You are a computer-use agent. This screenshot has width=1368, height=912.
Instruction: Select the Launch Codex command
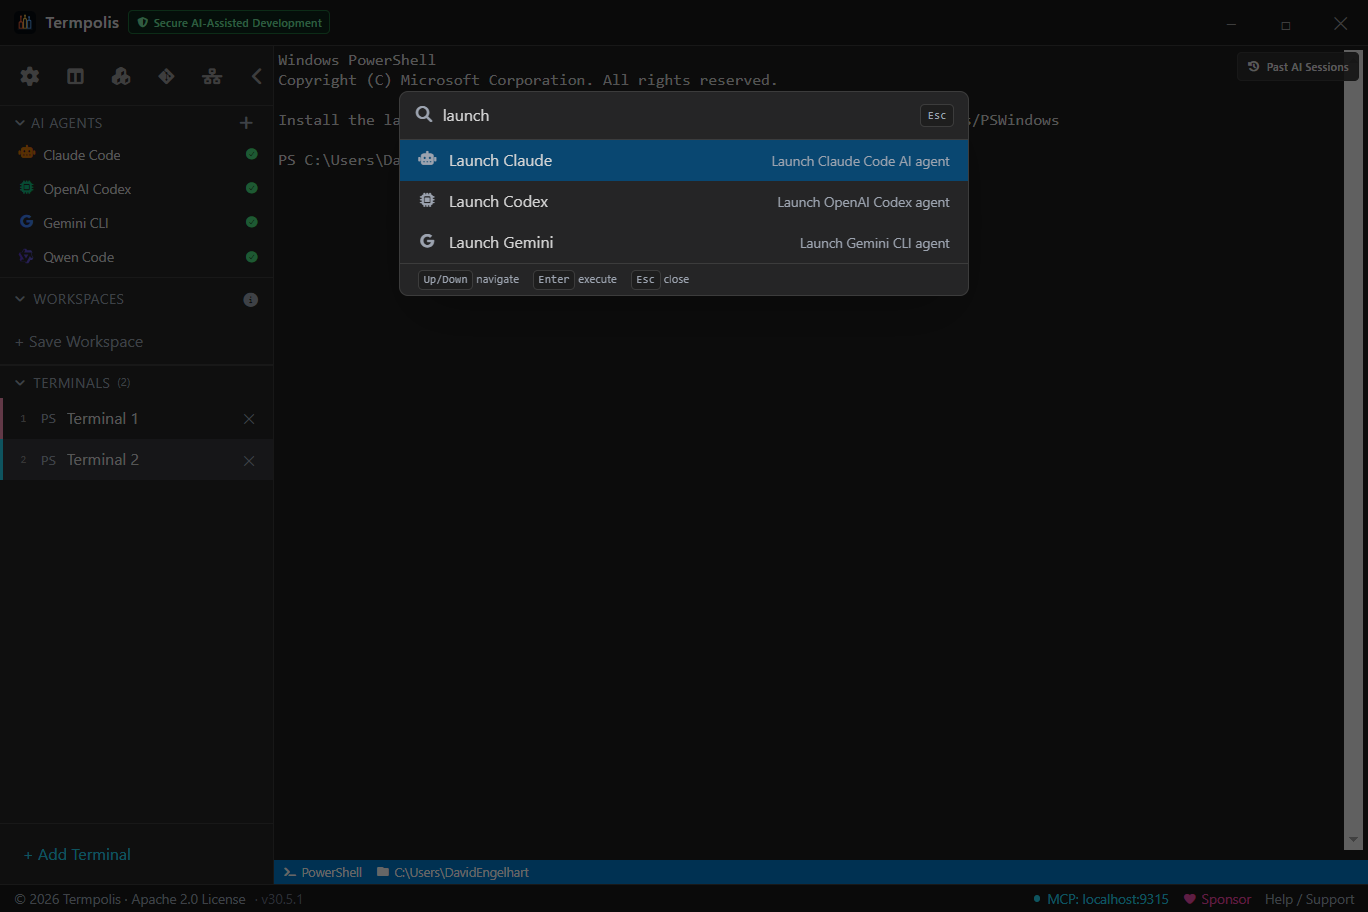point(684,201)
